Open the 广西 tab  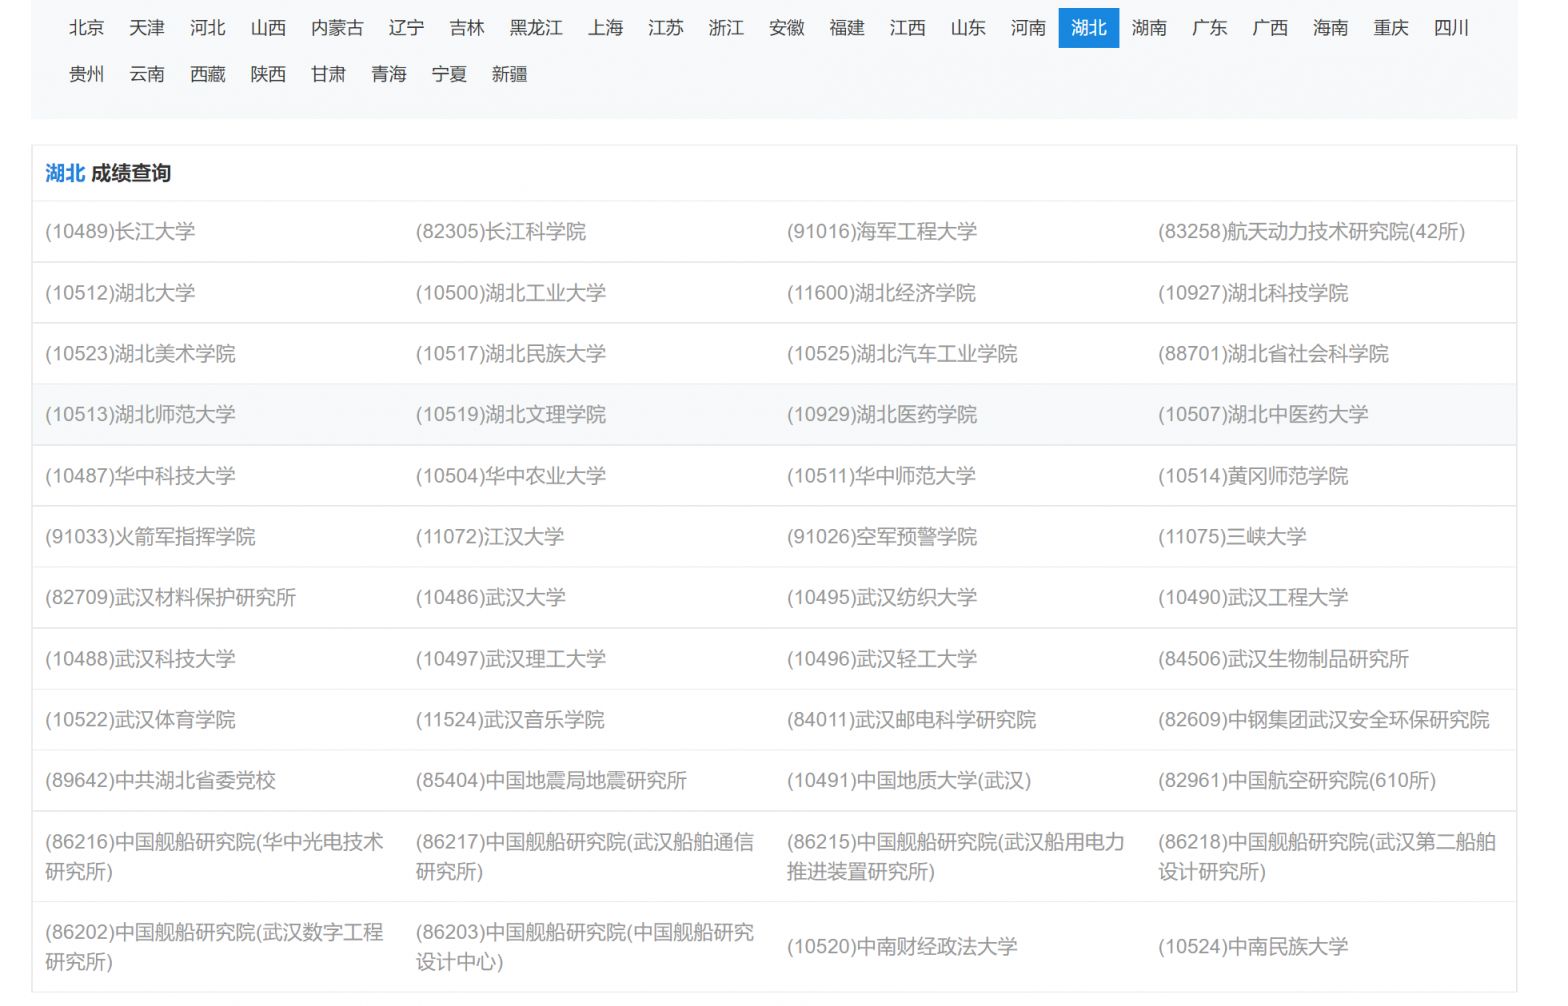click(1270, 28)
